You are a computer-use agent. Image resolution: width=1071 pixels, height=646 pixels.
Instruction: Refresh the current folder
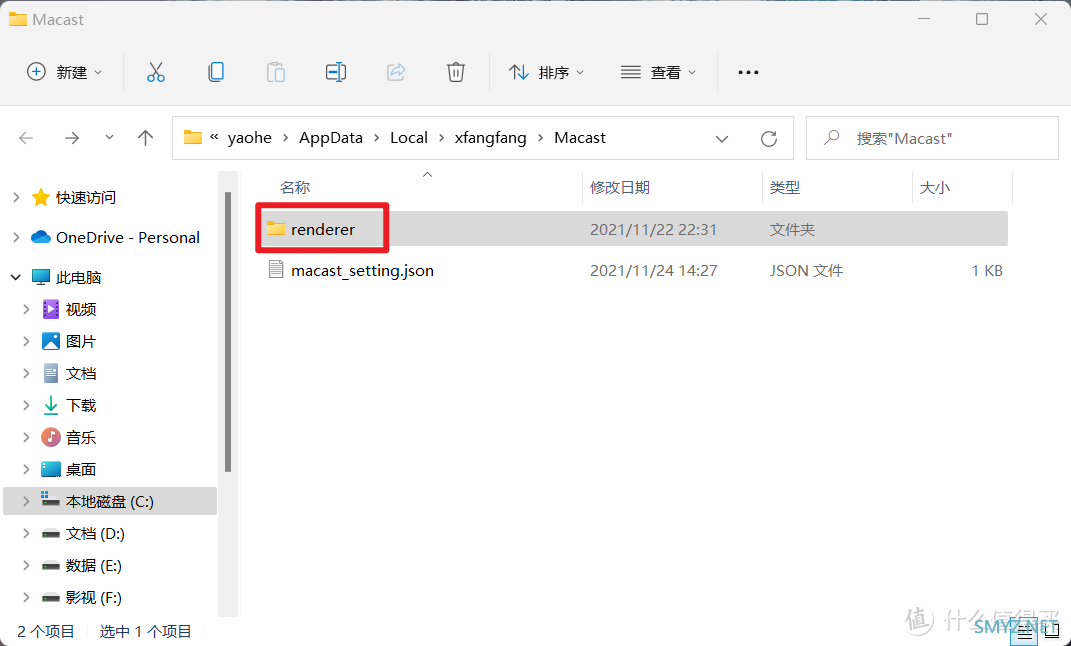pos(769,139)
